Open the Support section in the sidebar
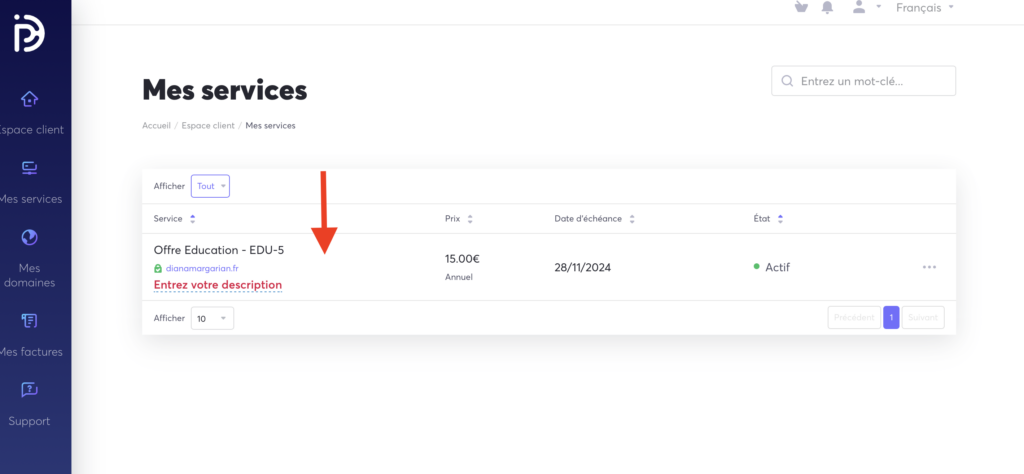Screen dimensions: 1024x474 [x=30, y=403]
